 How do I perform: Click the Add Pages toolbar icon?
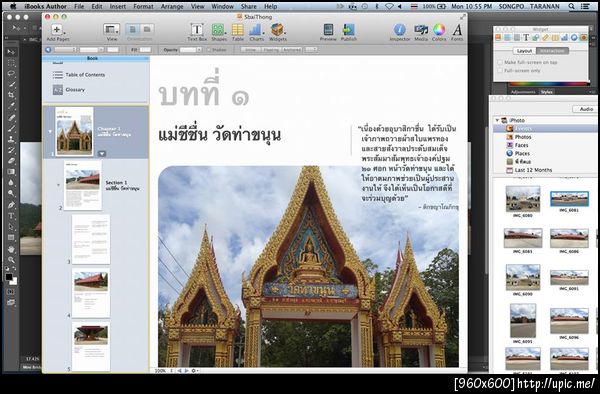tap(57, 30)
